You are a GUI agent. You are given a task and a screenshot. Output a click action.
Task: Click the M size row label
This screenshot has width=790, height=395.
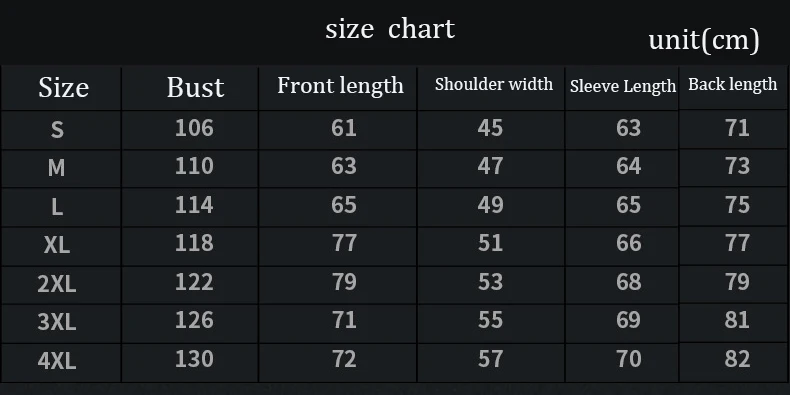click(56, 167)
